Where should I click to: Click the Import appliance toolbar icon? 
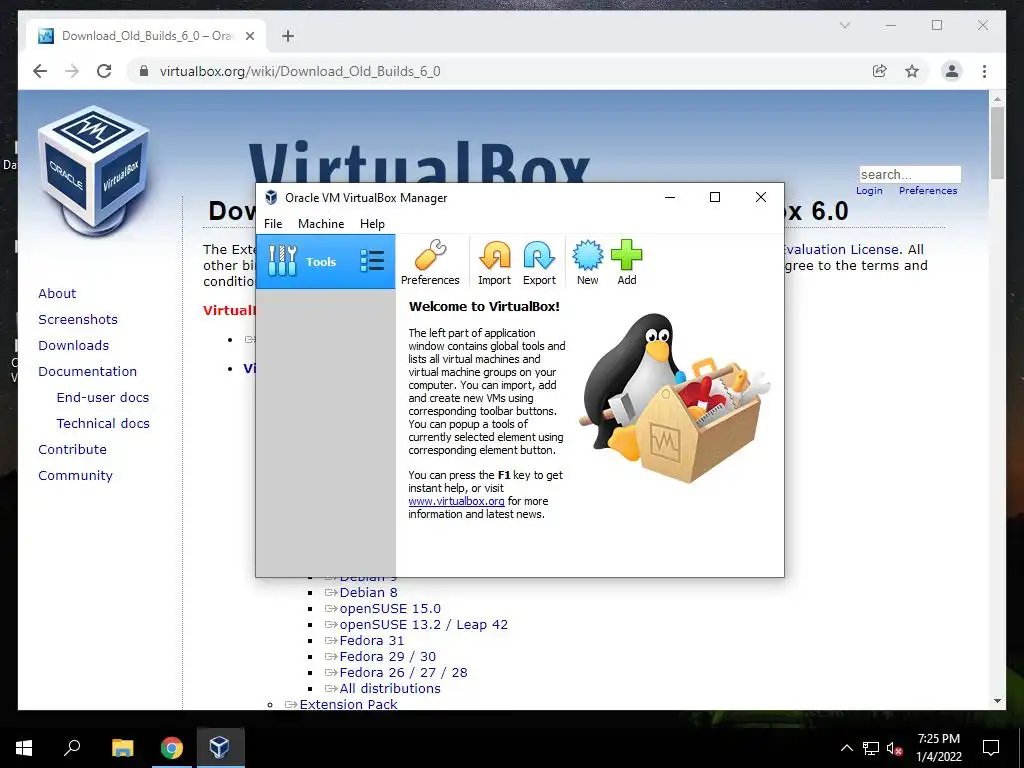(494, 262)
